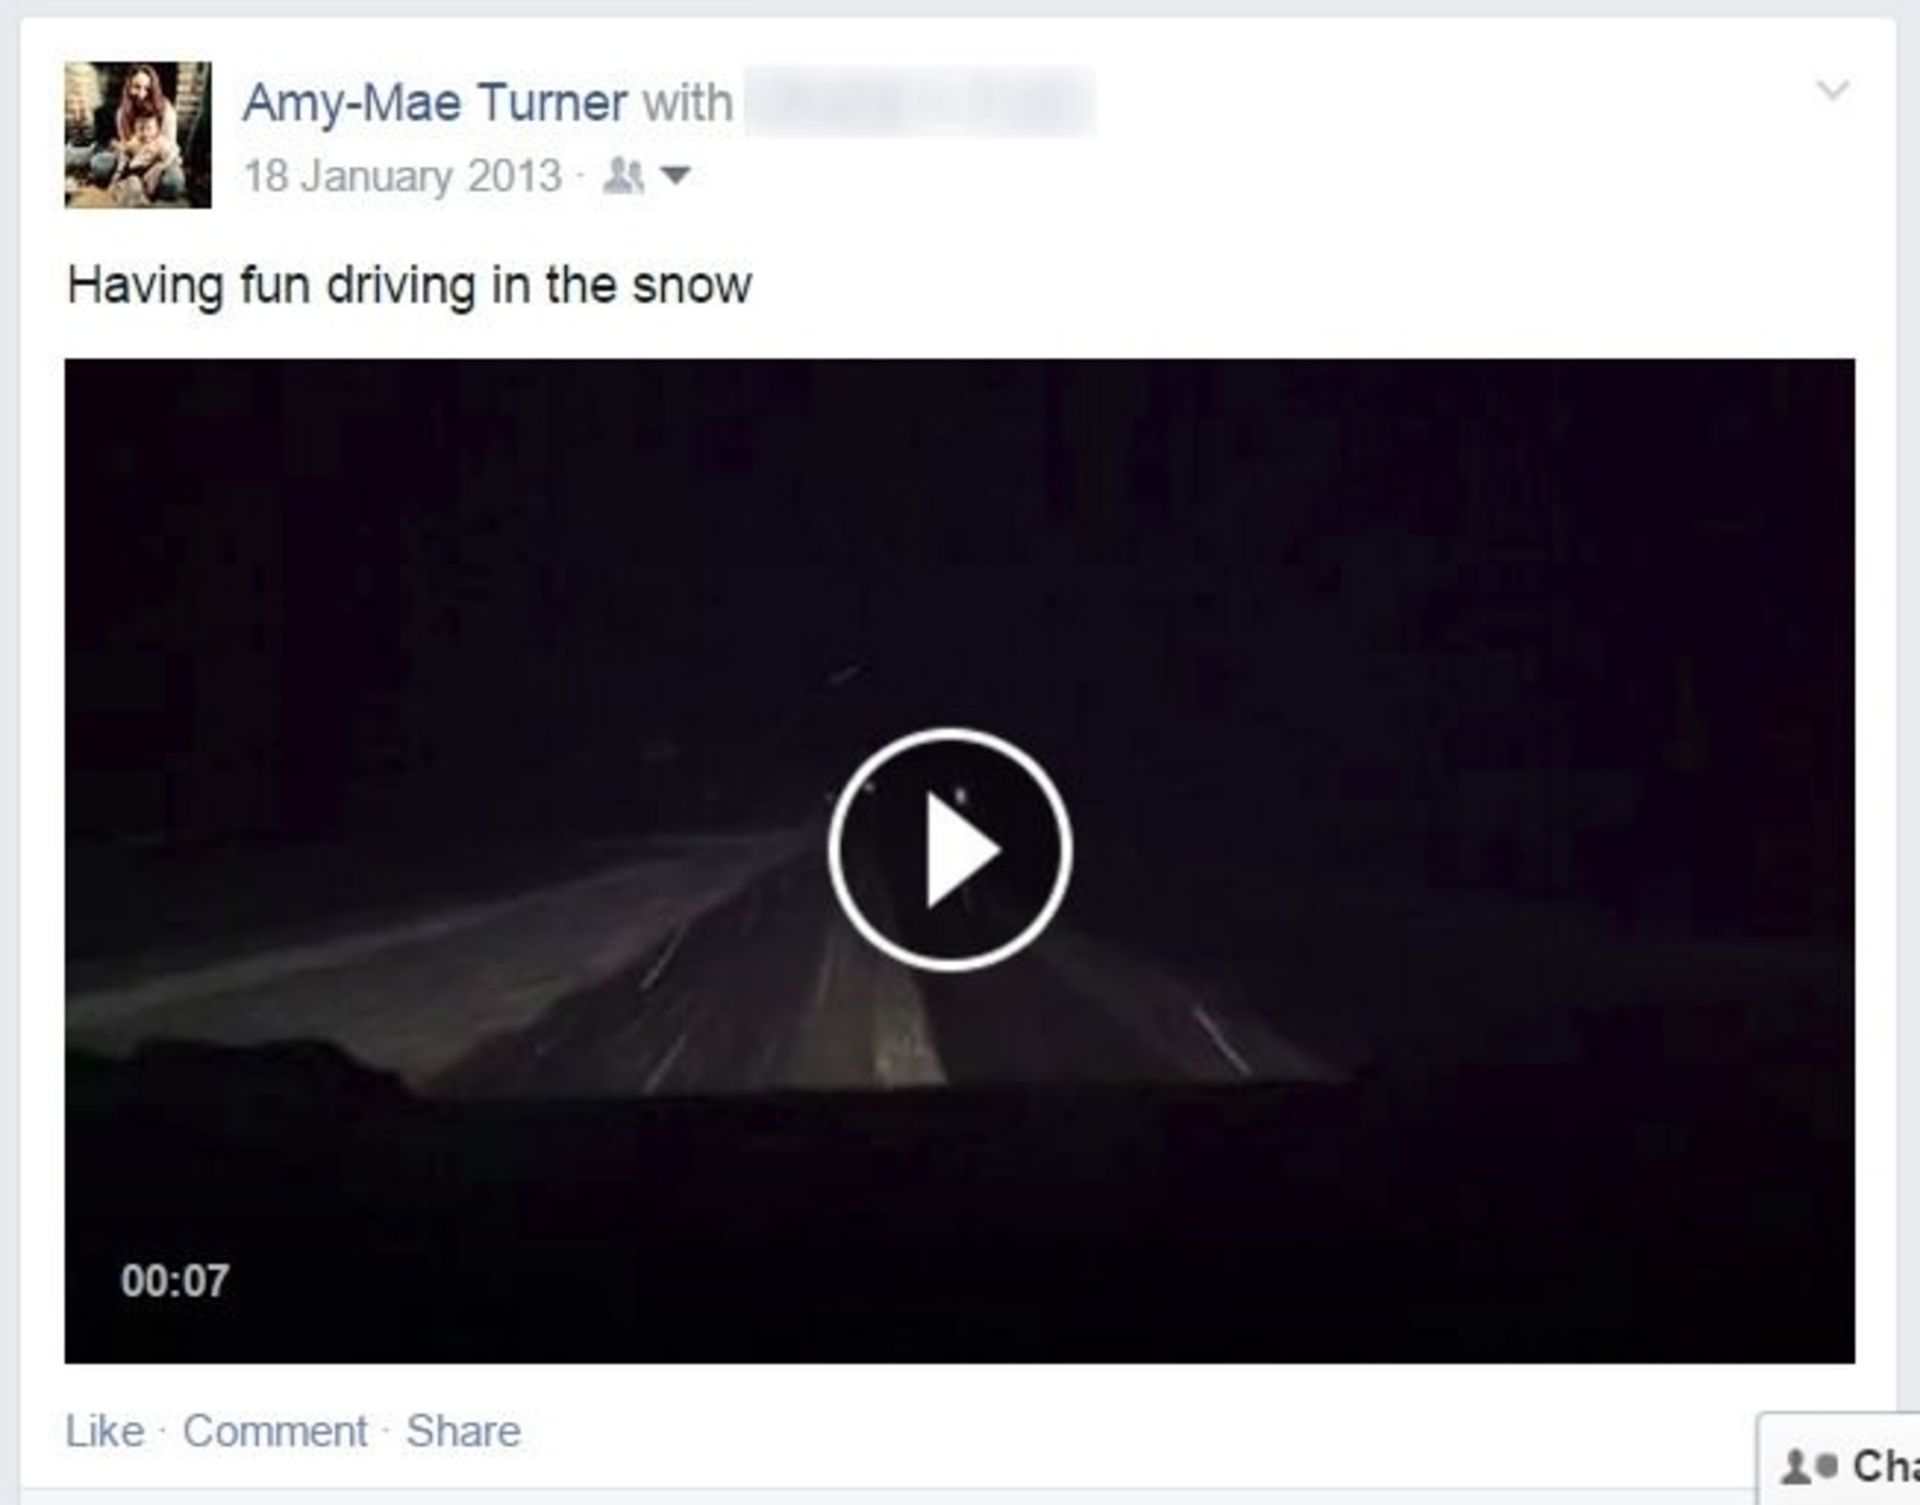Open the blurred tagged friend's name
1920x1505 pixels.
point(920,101)
